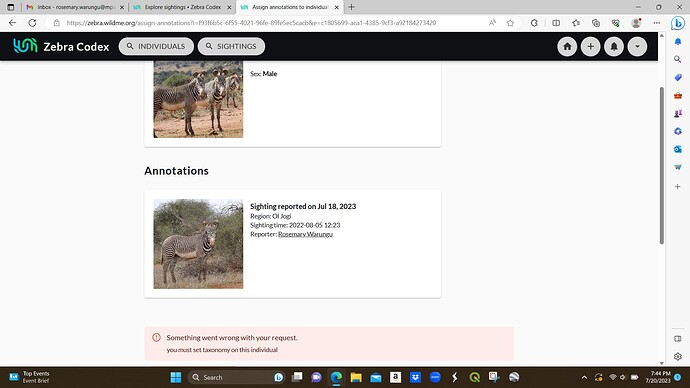Click the annotation zebra photo thumbnail
Screen dimensions: 690x388
[x=198, y=244]
